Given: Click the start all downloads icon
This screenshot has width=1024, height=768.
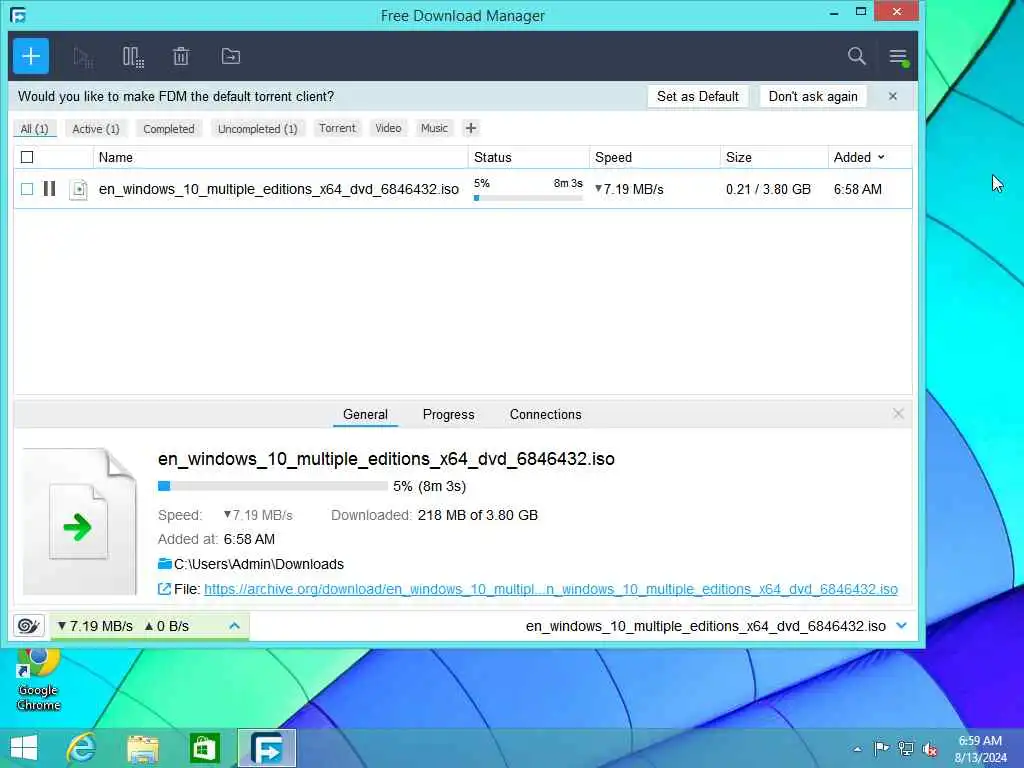Looking at the screenshot, I should pos(83,57).
